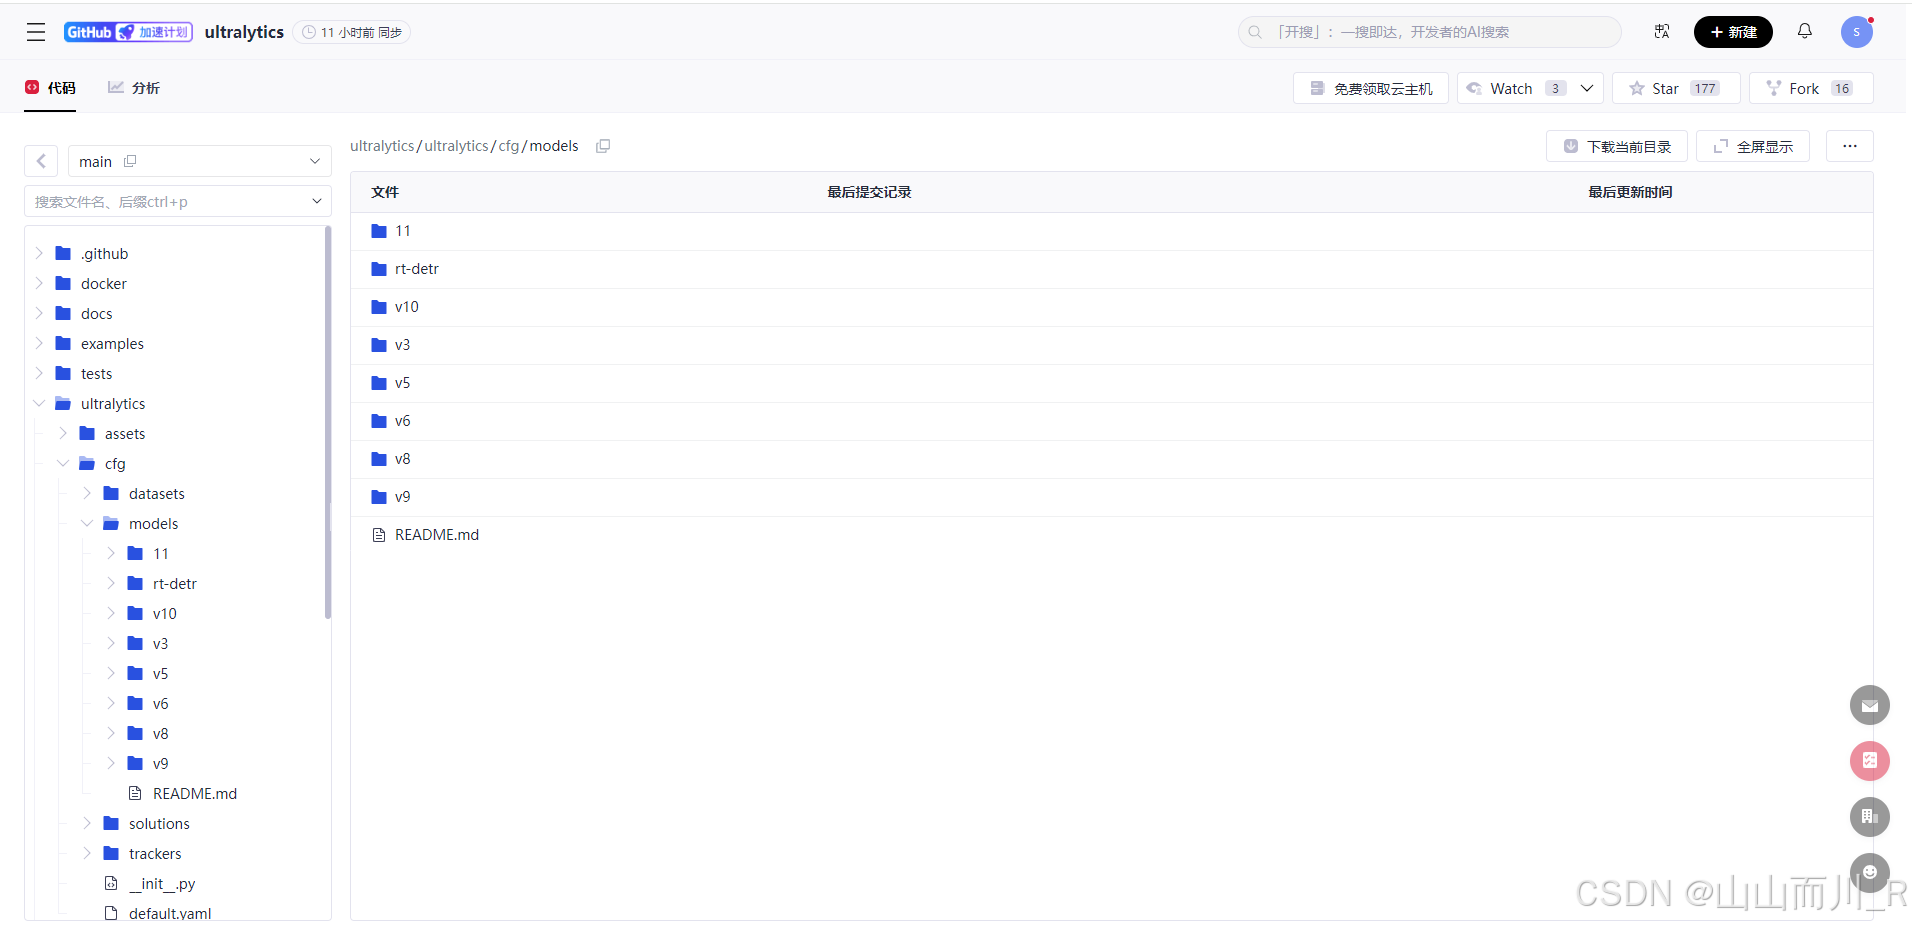Open v9 folder in file list
The height and width of the screenshot is (925, 1912).
coord(402,497)
